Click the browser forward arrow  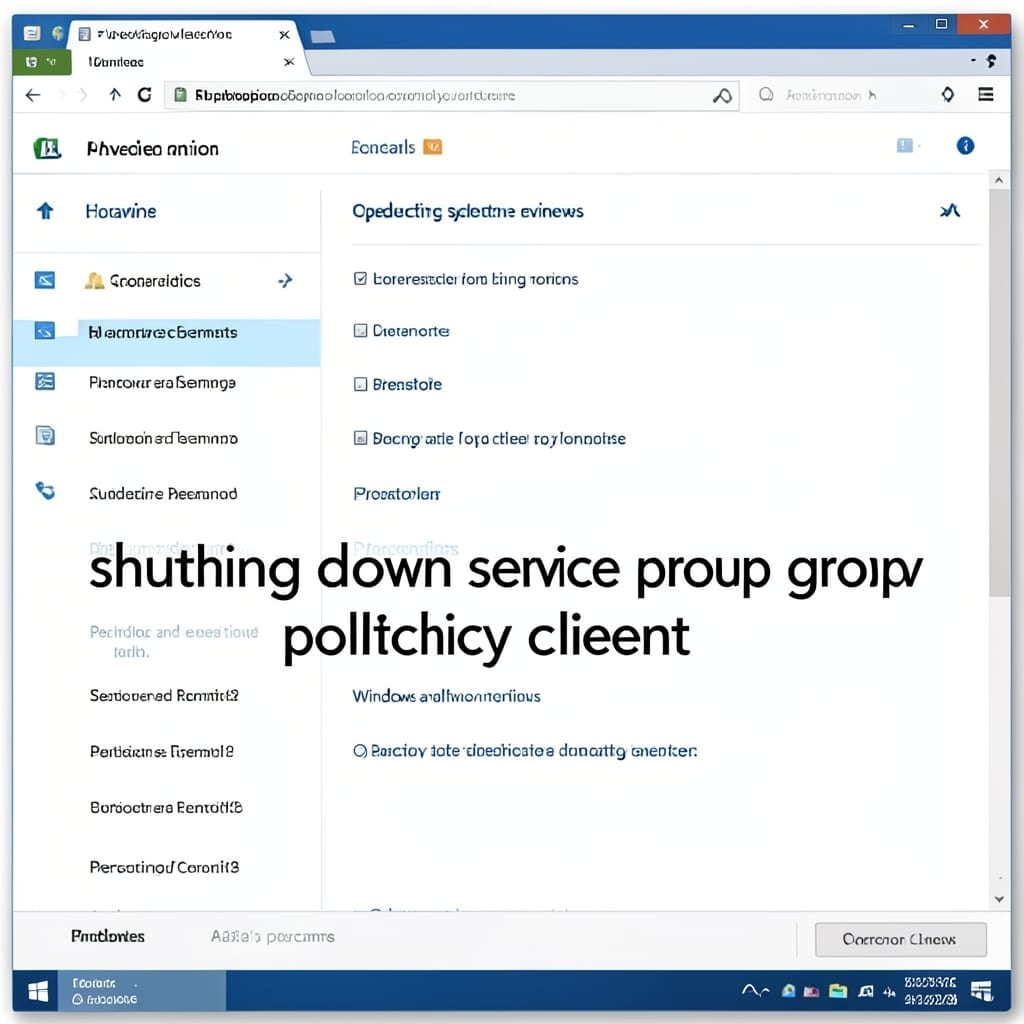tap(82, 95)
